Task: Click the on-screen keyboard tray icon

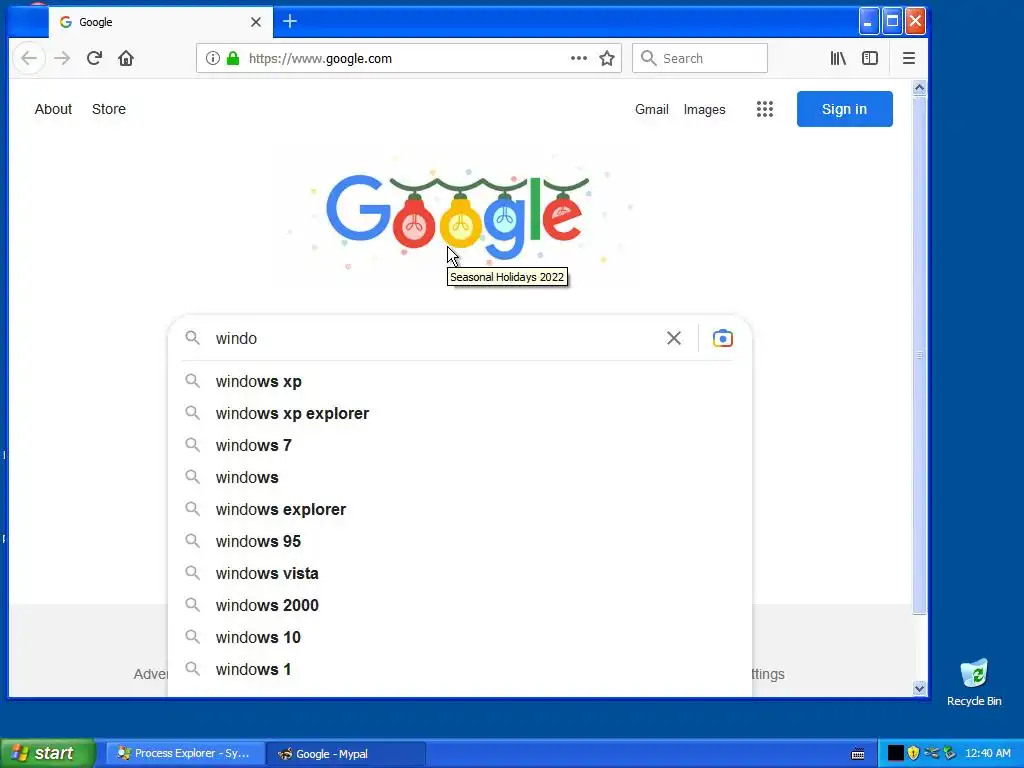Action: click(858, 754)
